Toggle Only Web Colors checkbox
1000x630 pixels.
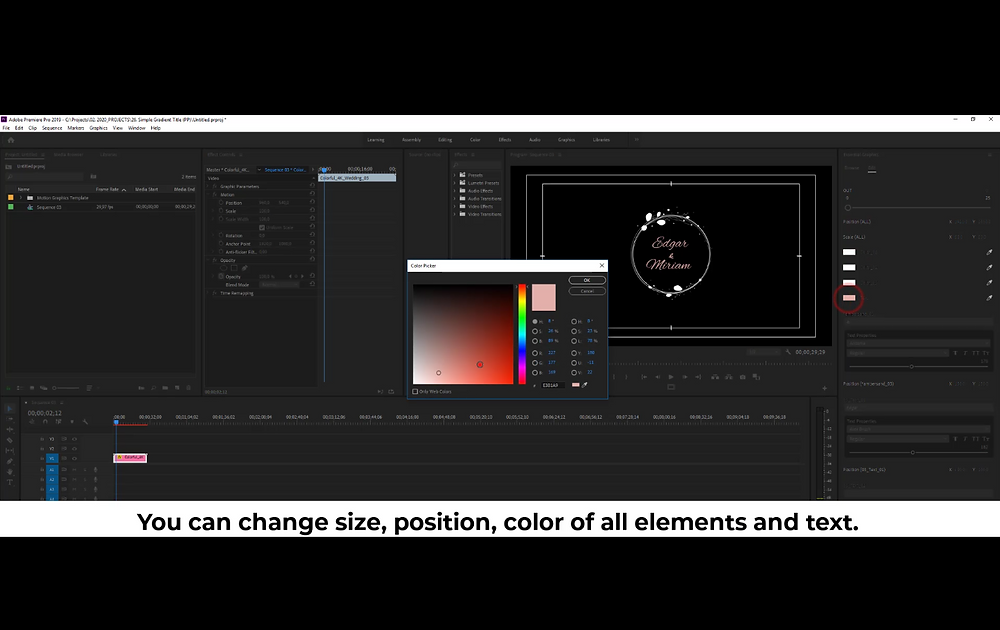[x=415, y=392]
